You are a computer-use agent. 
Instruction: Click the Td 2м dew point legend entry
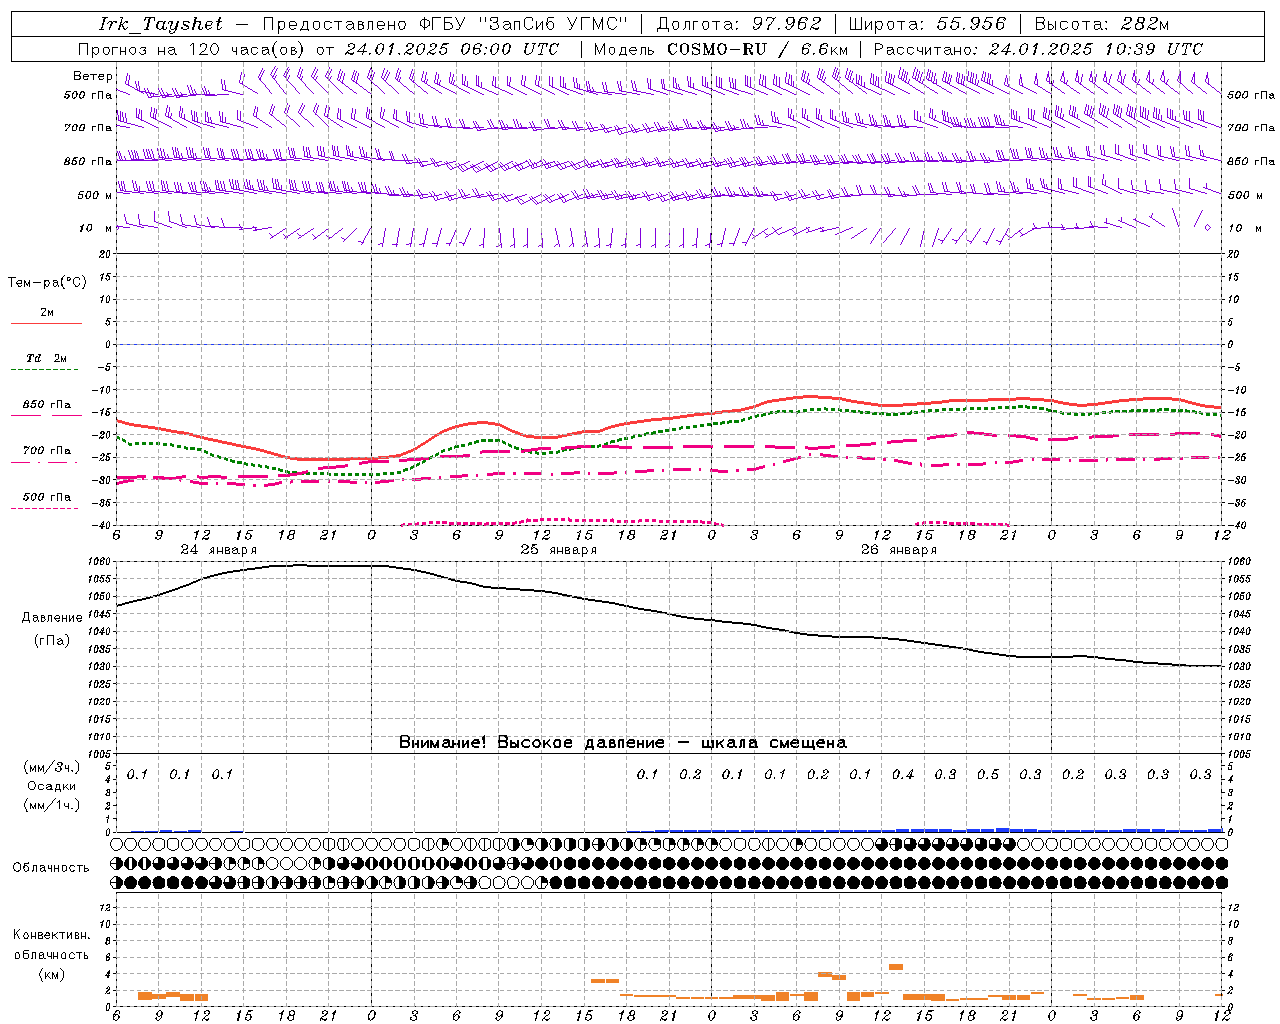point(46,358)
